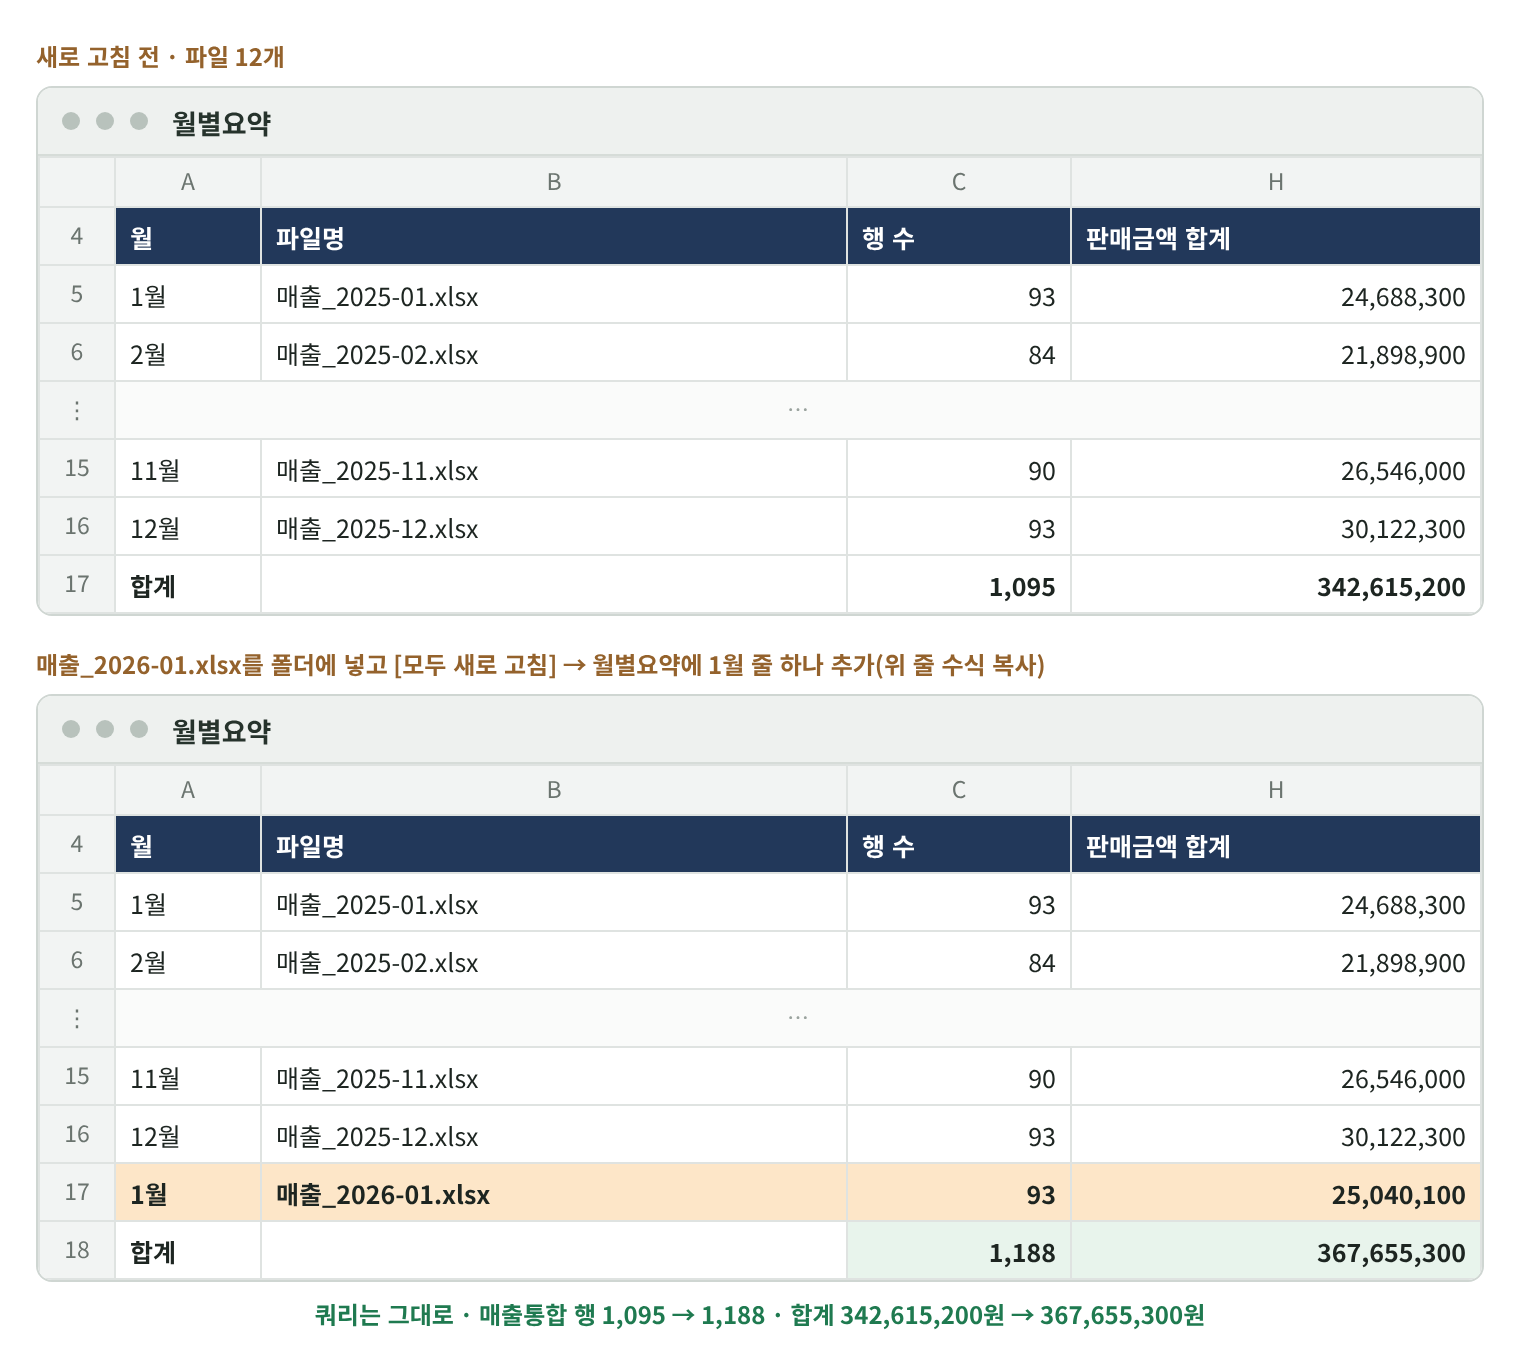Click 93 in the 매출_2026-01.xlsx row
The height and width of the screenshot is (1368, 1520).
tap(958, 1194)
